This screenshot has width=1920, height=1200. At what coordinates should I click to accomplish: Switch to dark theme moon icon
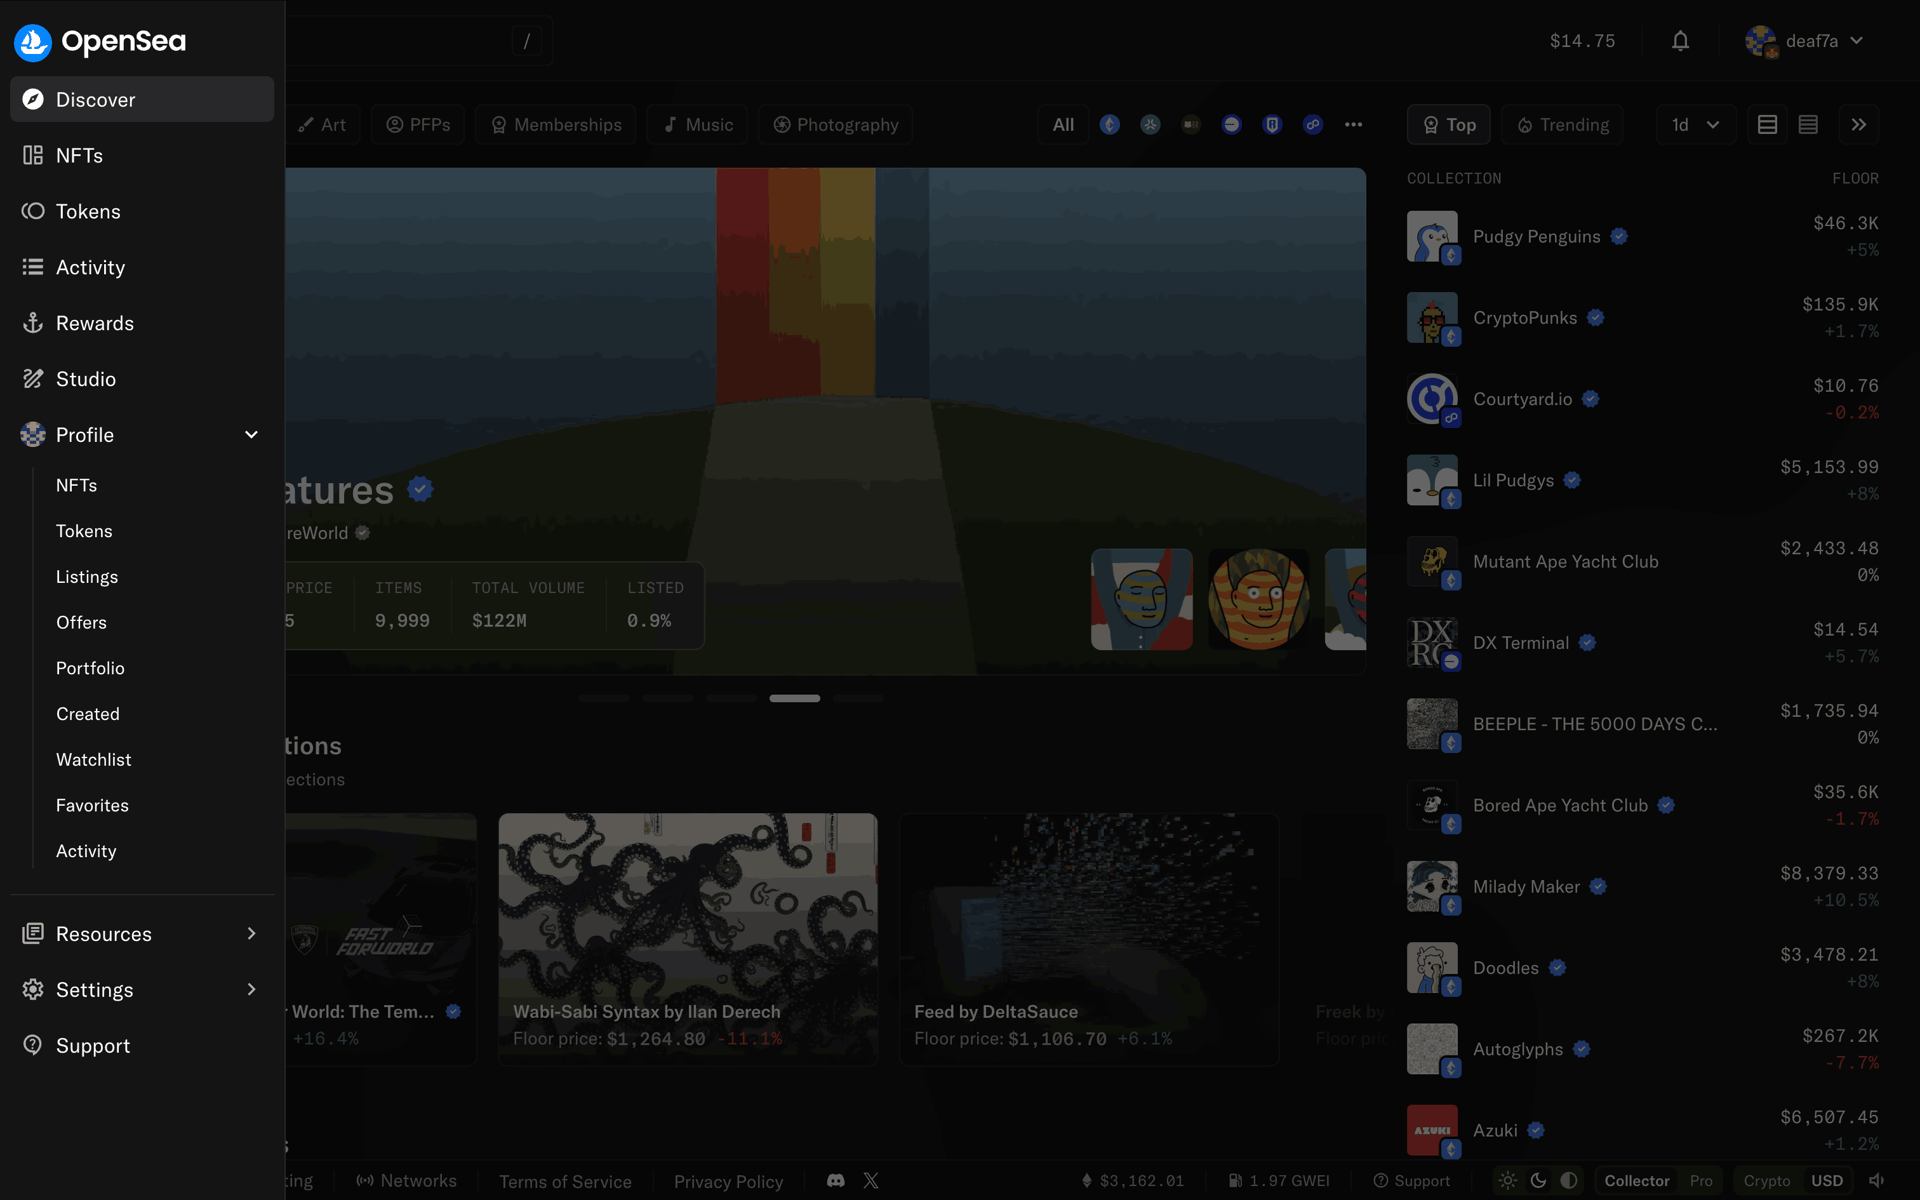(x=1538, y=1181)
